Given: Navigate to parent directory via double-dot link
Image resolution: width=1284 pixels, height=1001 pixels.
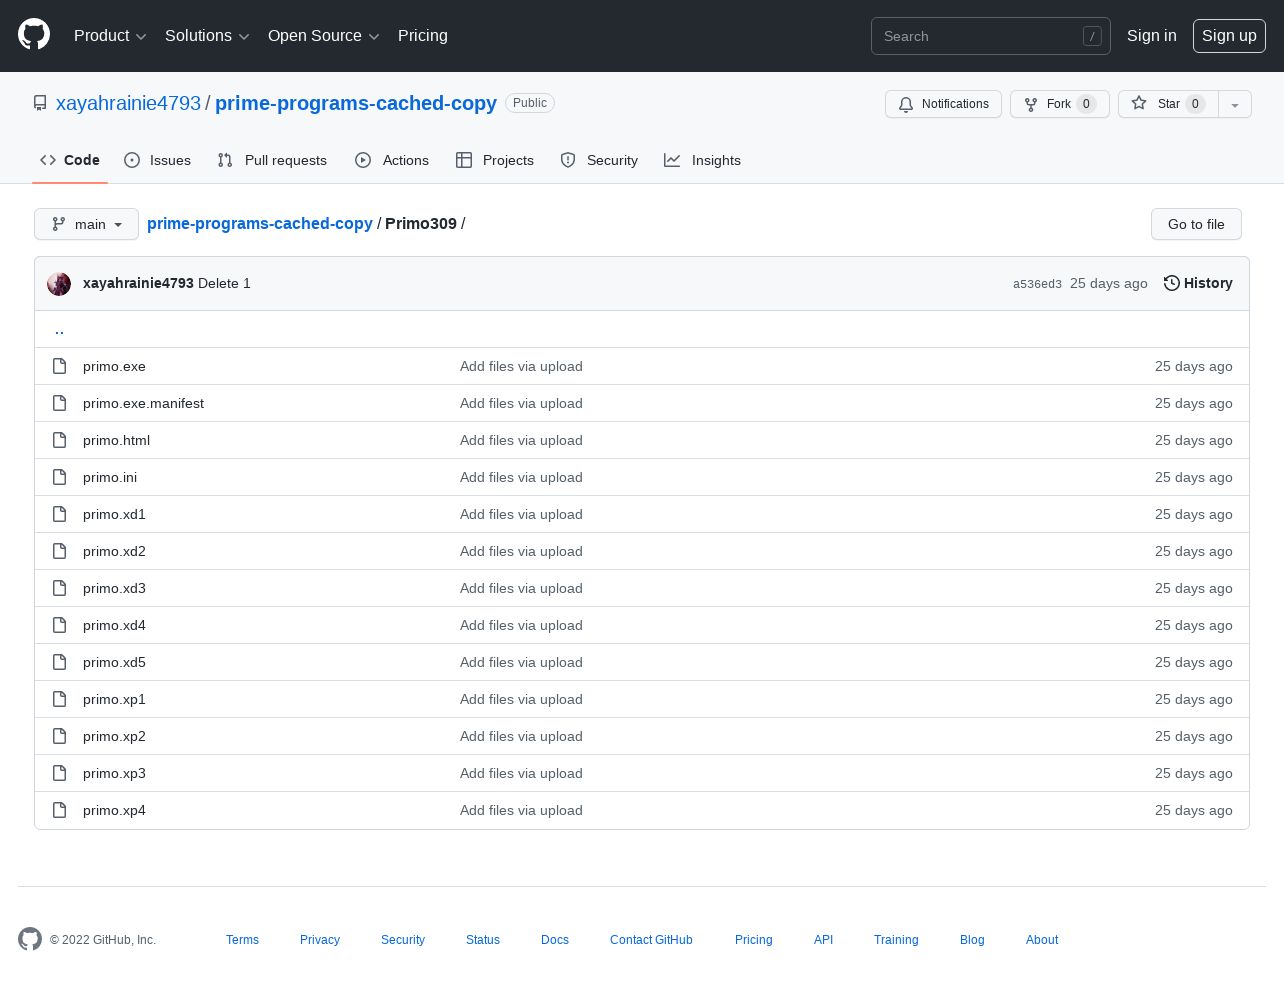Looking at the screenshot, I should 60,330.
